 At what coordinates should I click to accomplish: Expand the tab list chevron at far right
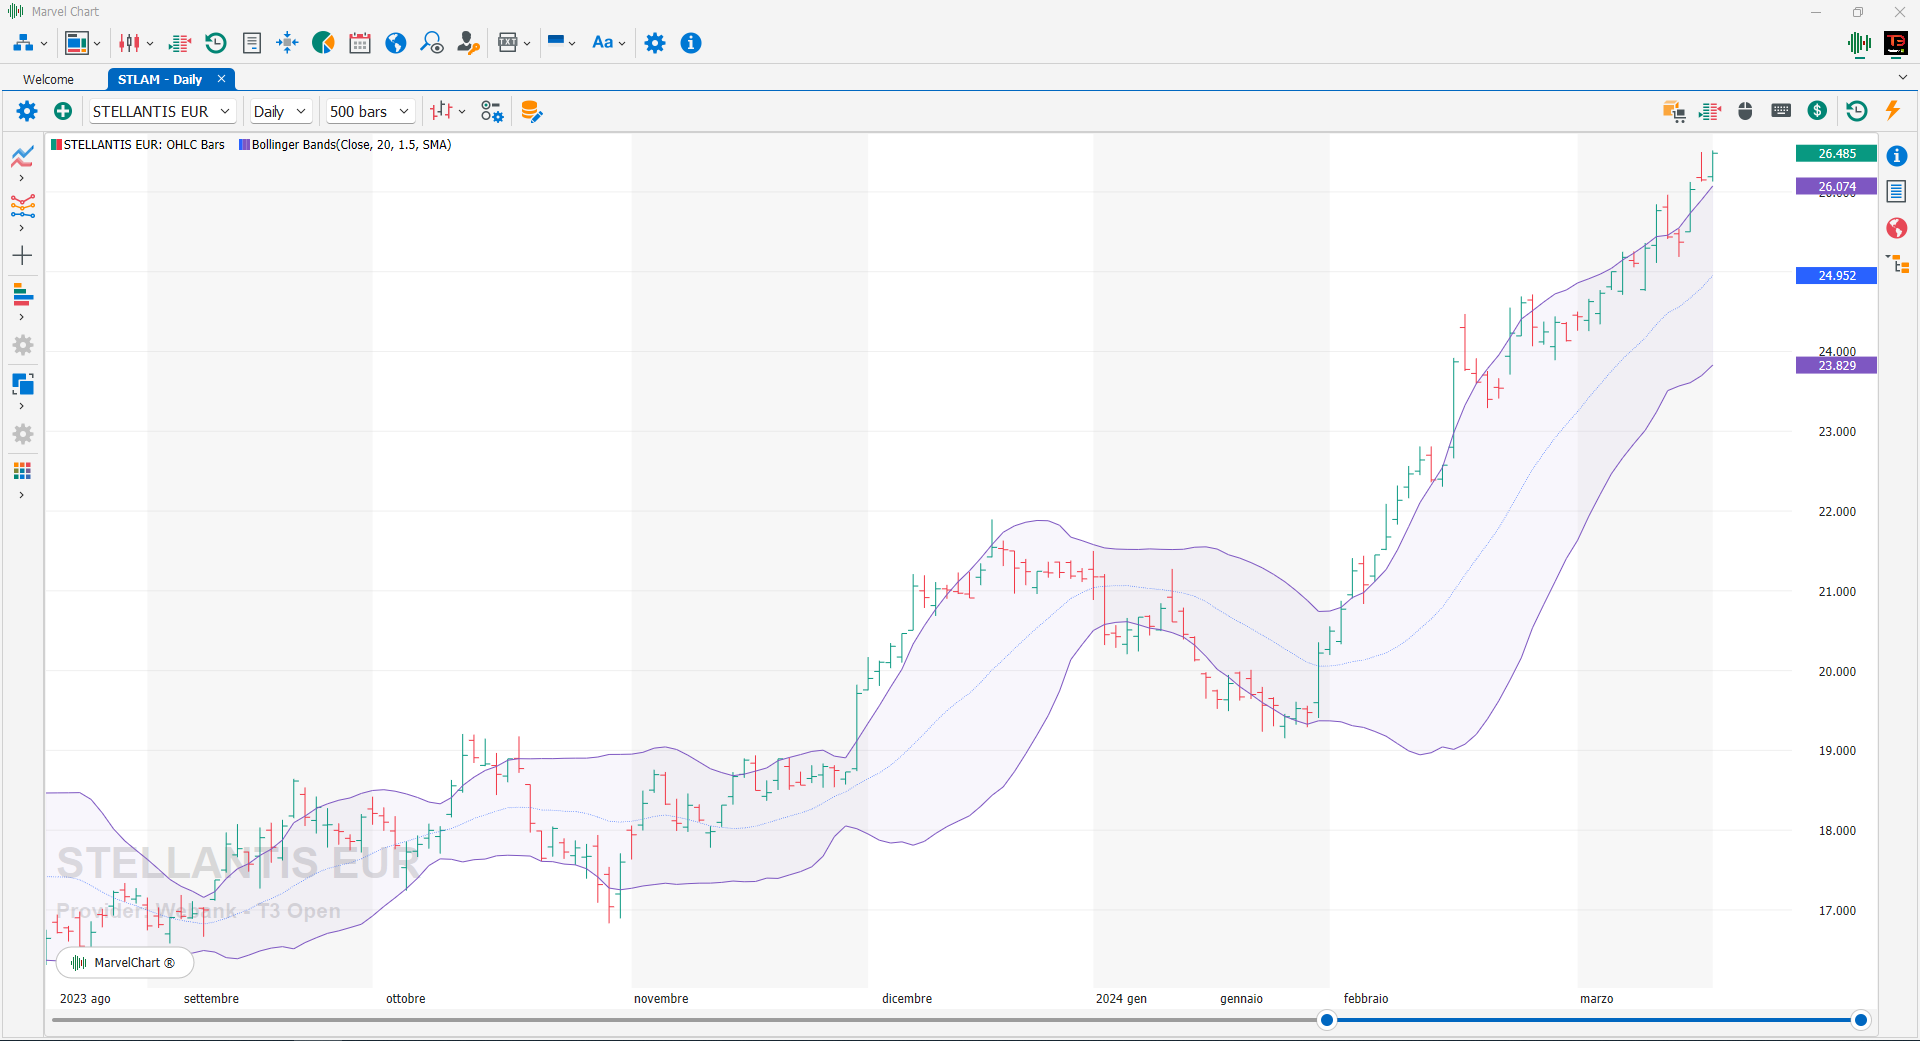tap(1902, 77)
